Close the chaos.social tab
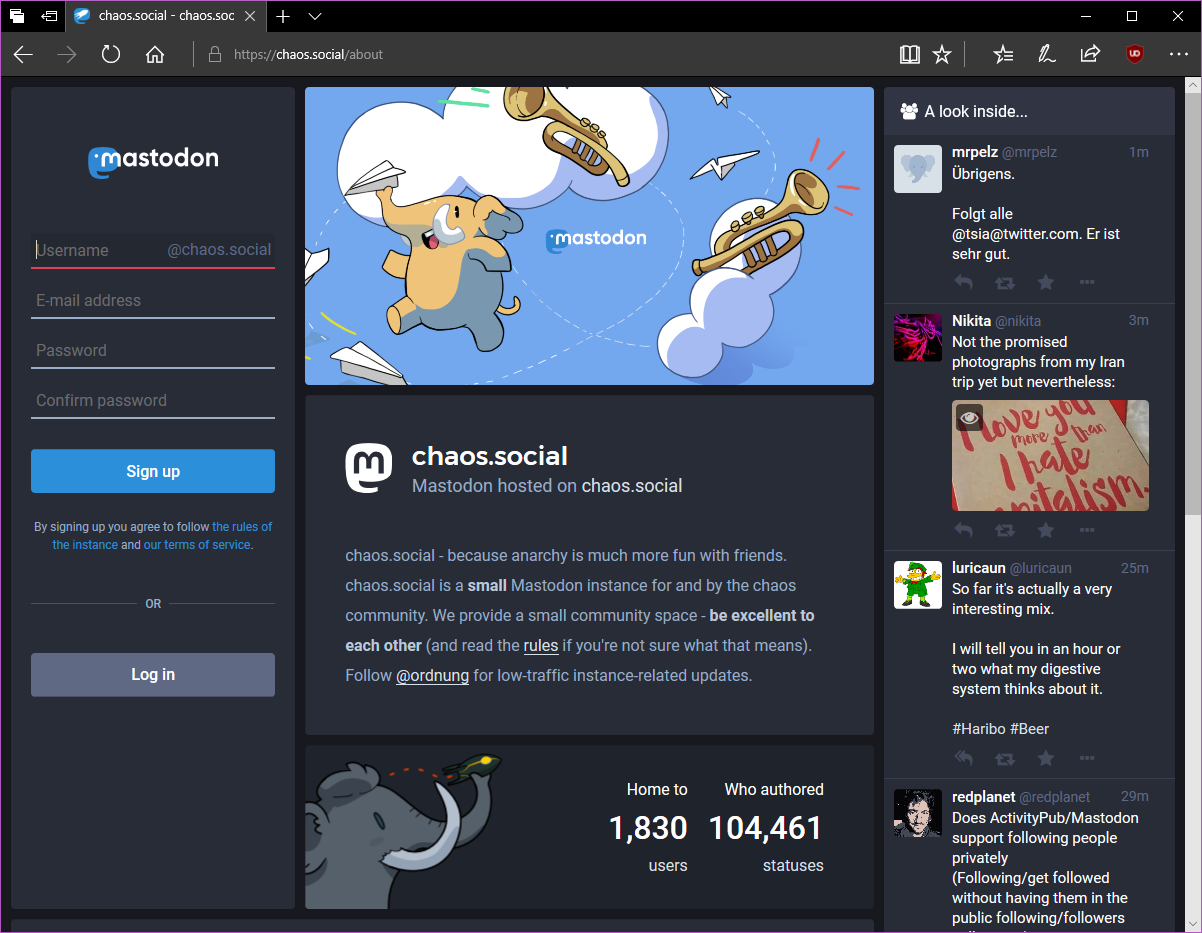 click(x=249, y=16)
